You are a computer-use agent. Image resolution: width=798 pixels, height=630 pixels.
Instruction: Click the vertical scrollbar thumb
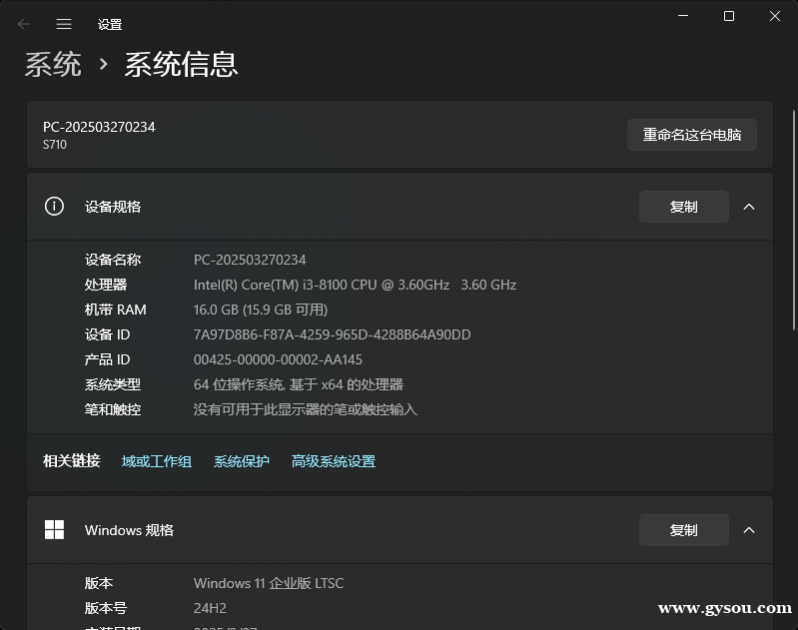(x=793, y=220)
